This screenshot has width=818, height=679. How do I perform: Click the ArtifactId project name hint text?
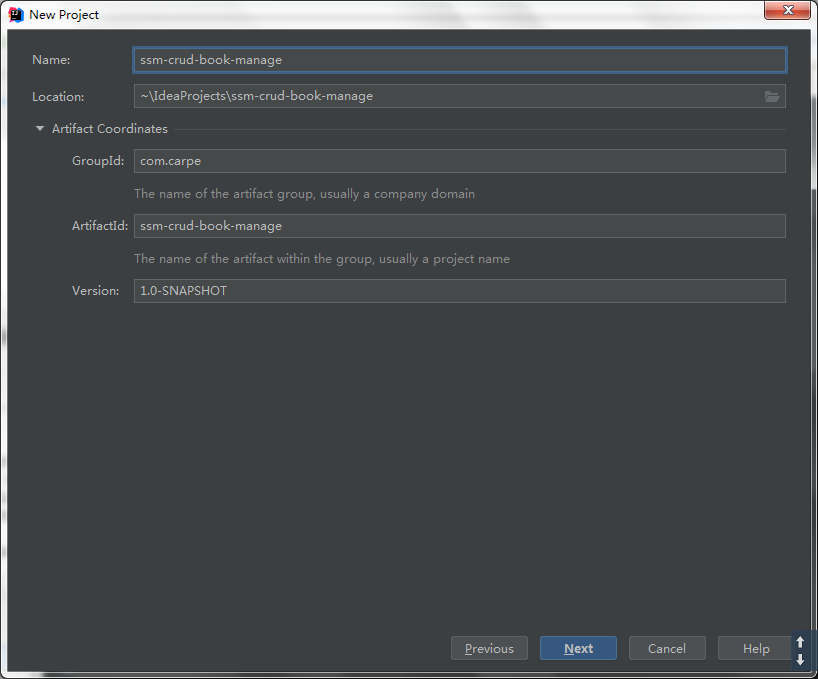[322, 259]
